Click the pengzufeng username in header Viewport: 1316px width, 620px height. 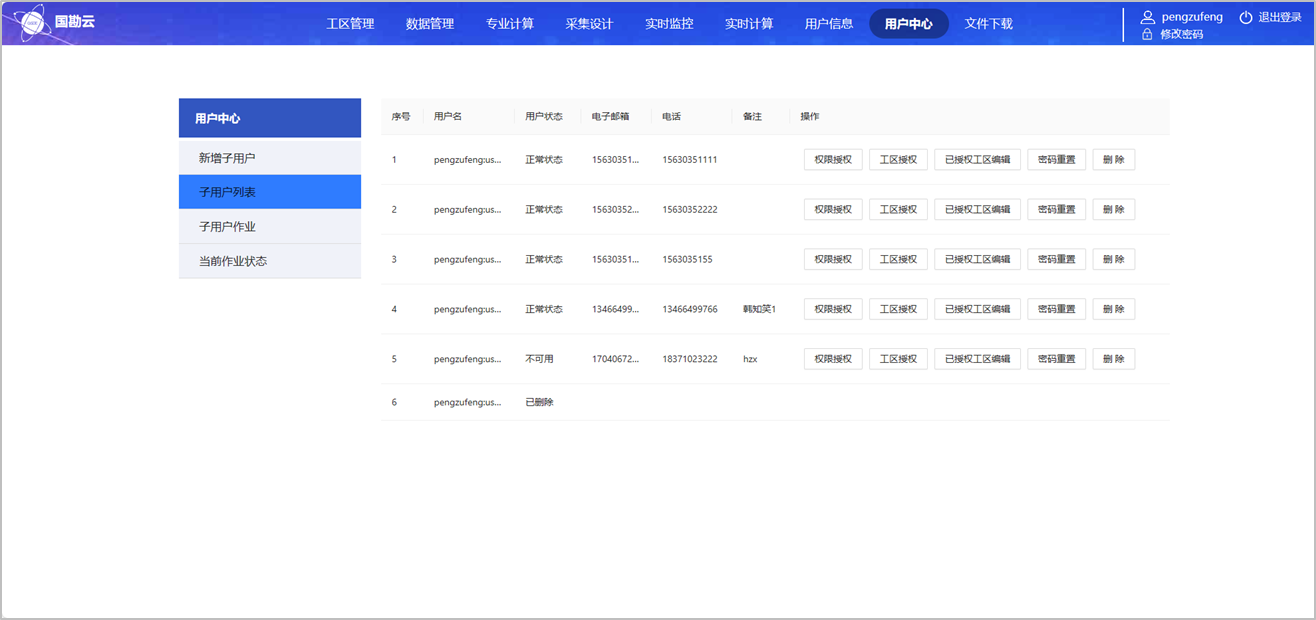tap(1192, 17)
